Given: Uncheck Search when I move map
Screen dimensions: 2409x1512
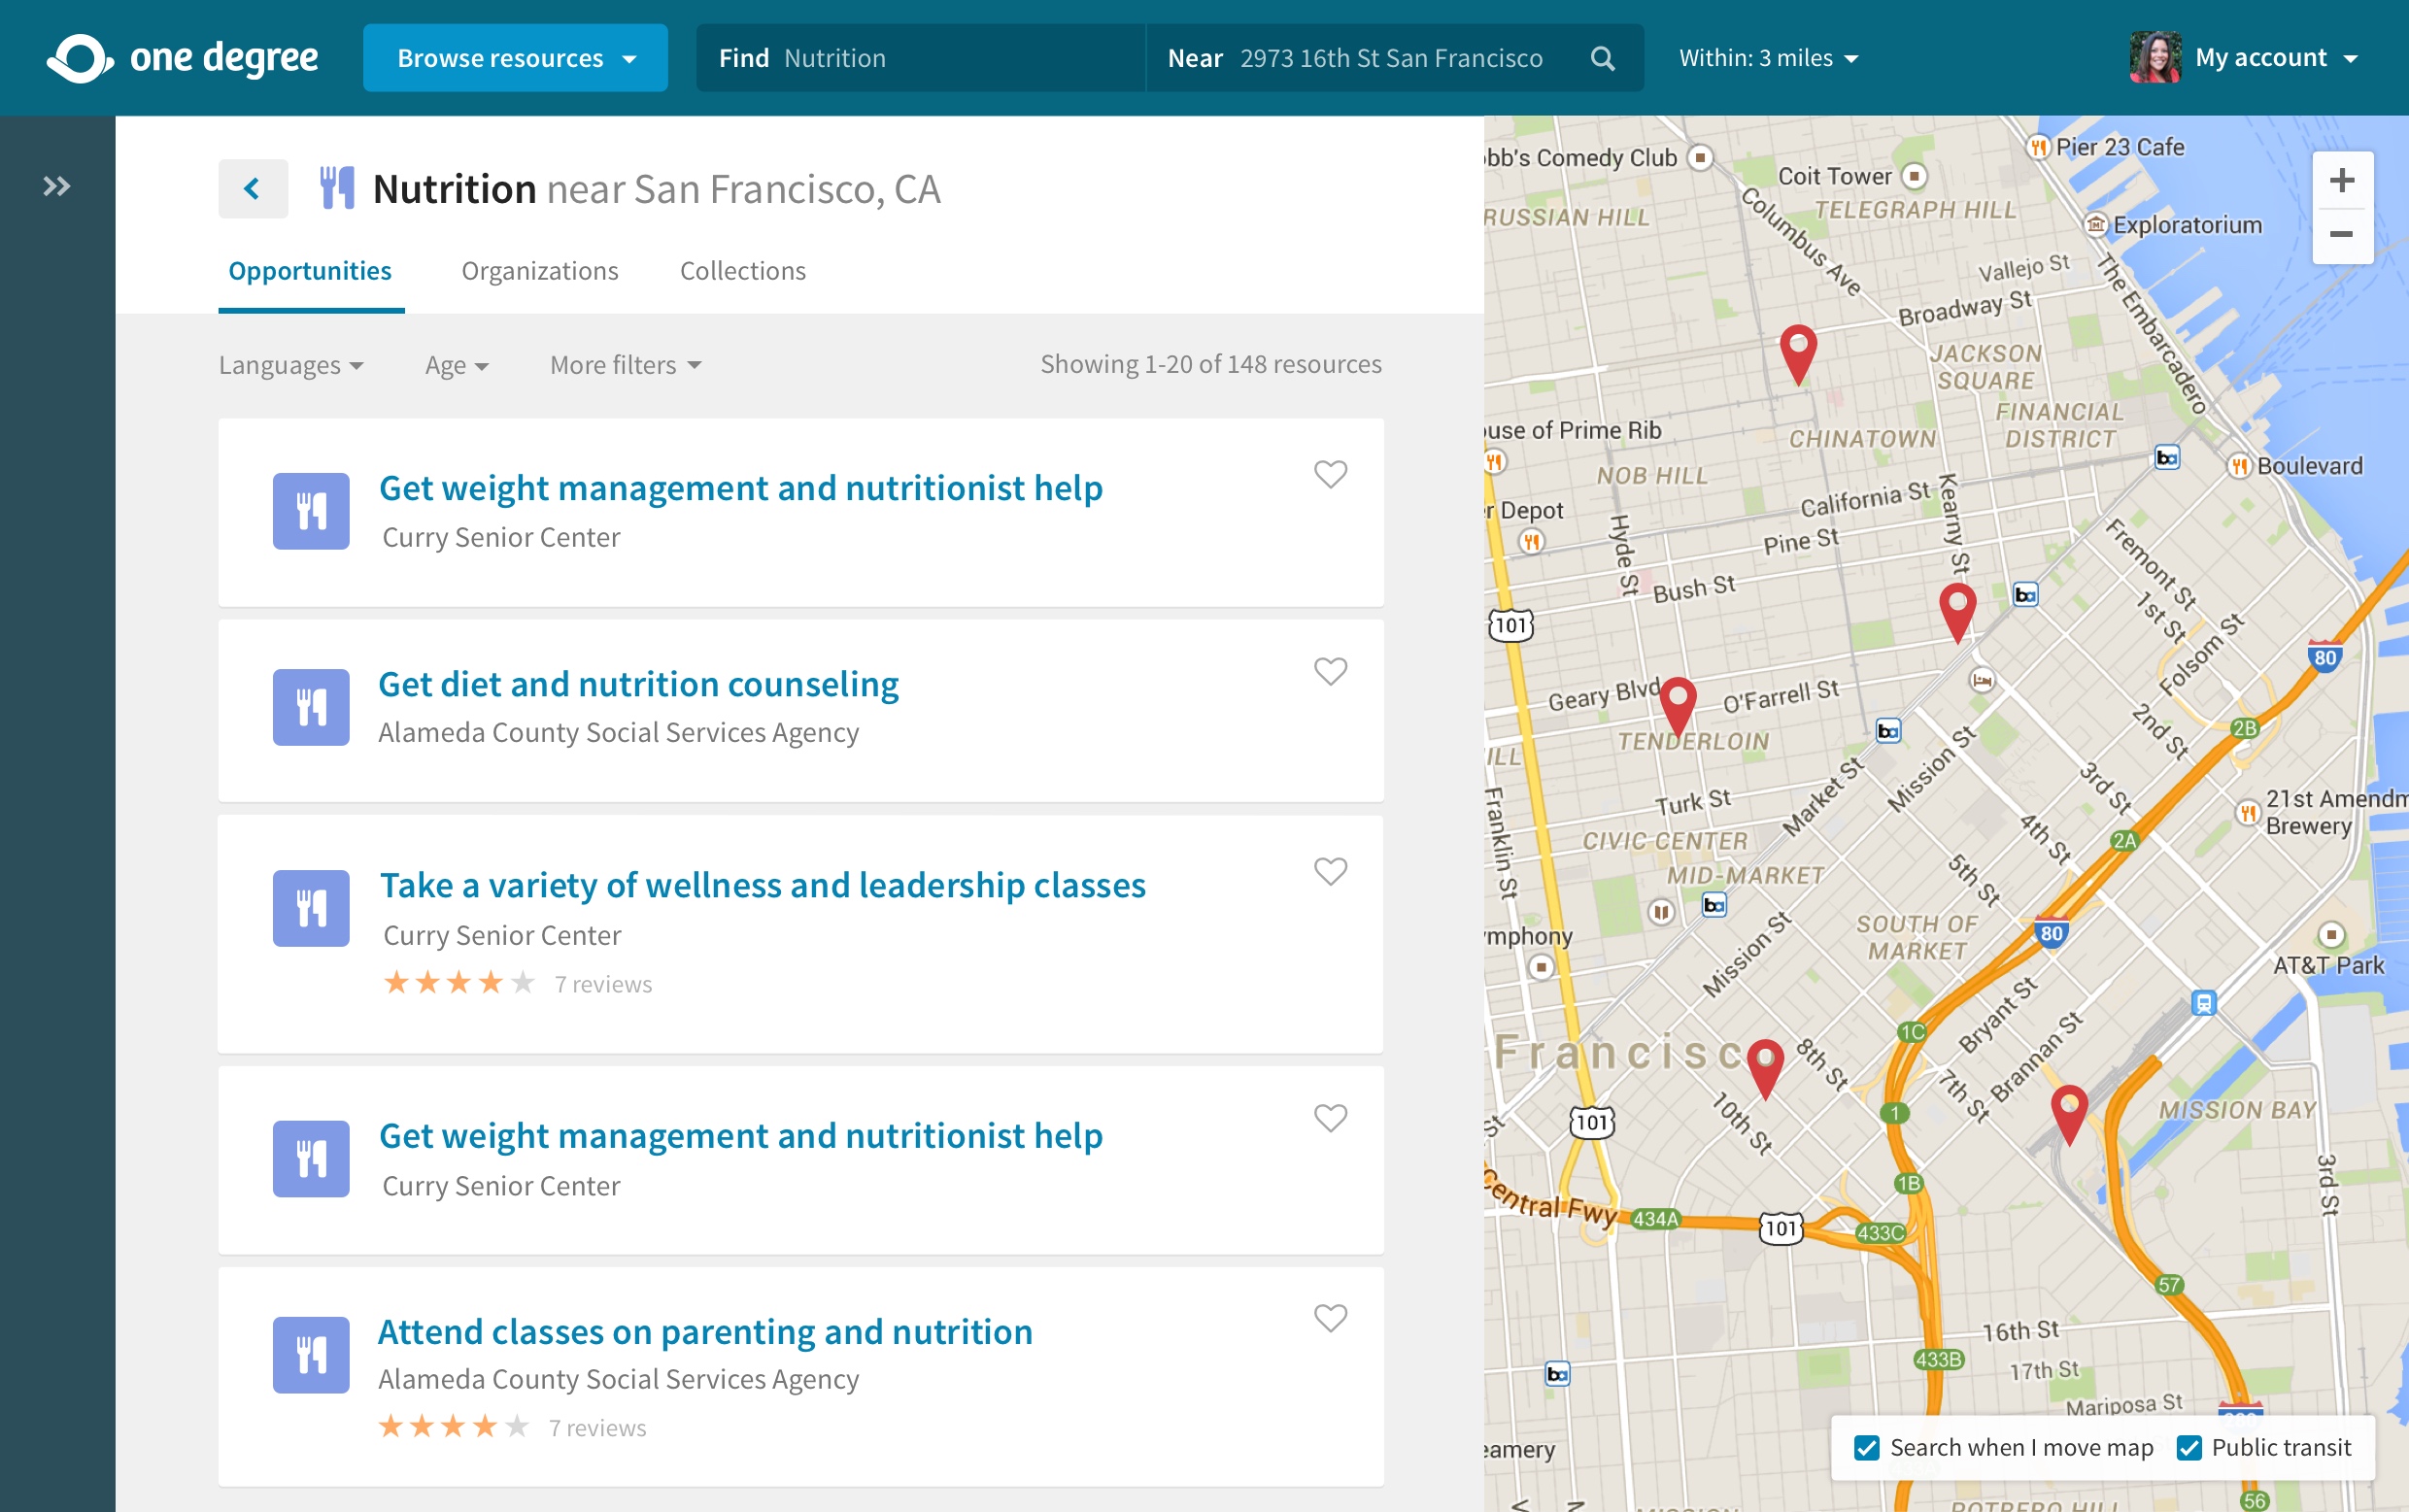Looking at the screenshot, I should point(1866,1447).
